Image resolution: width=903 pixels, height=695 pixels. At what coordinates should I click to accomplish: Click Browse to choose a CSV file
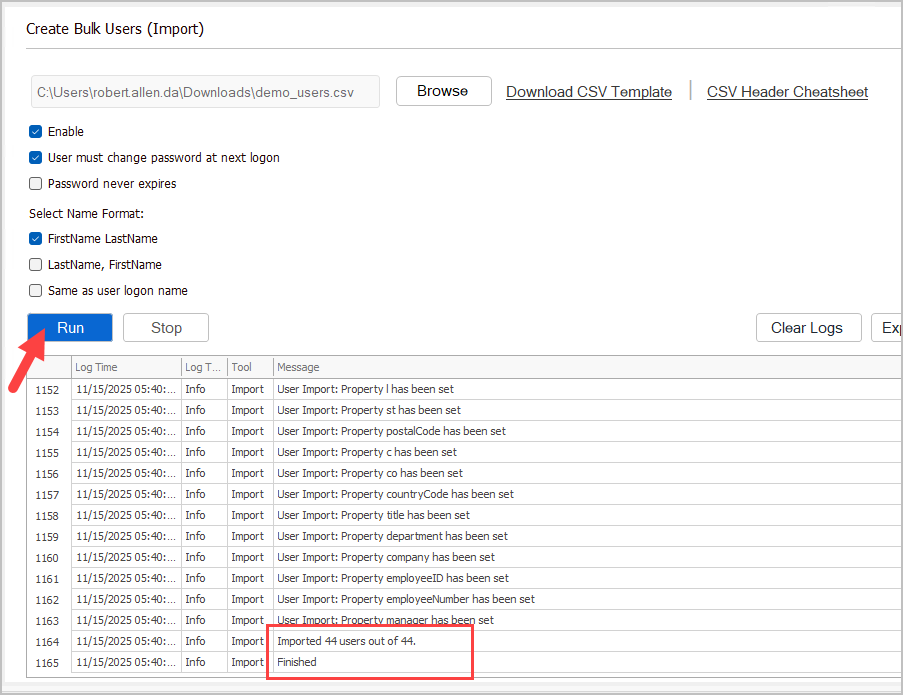coord(443,91)
